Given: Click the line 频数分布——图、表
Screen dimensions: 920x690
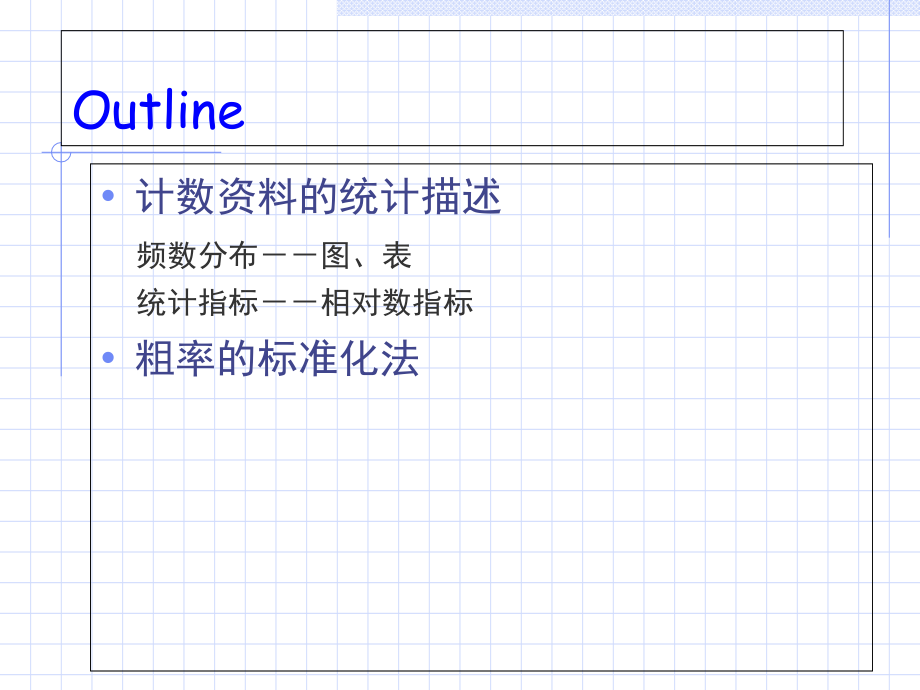Looking at the screenshot, I should tap(274, 256).
